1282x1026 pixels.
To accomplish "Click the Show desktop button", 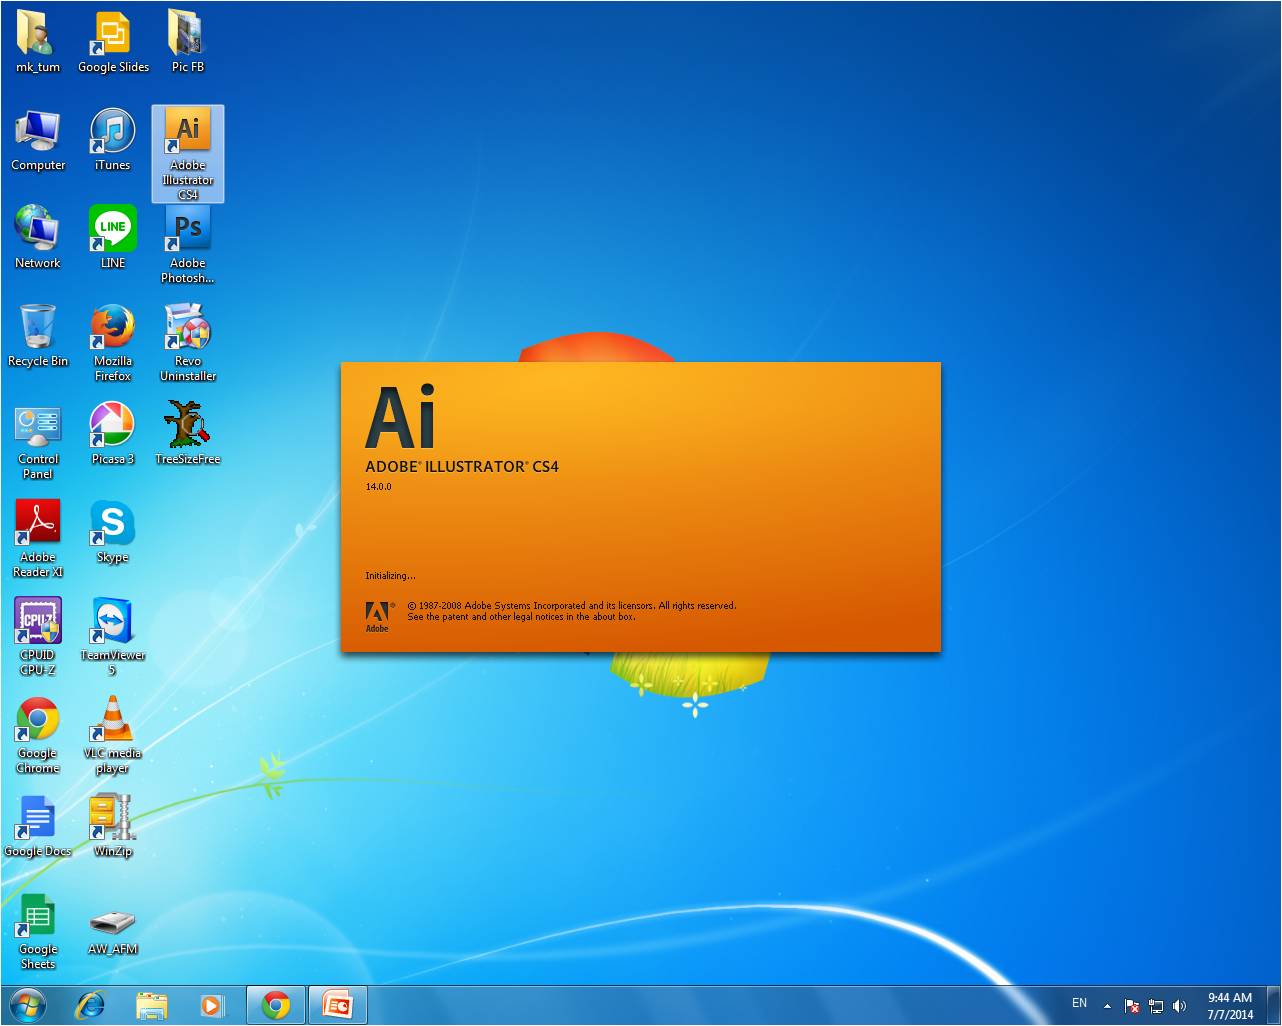I will pyautogui.click(x=1274, y=1005).
